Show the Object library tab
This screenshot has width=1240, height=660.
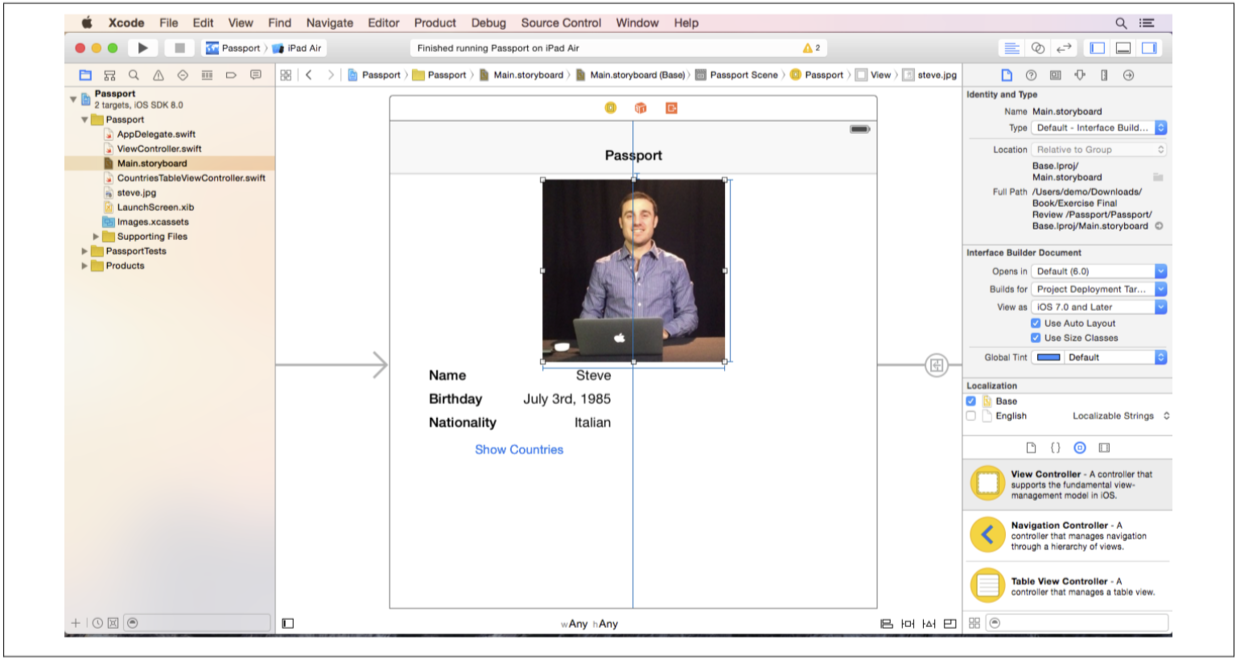[x=1079, y=448]
